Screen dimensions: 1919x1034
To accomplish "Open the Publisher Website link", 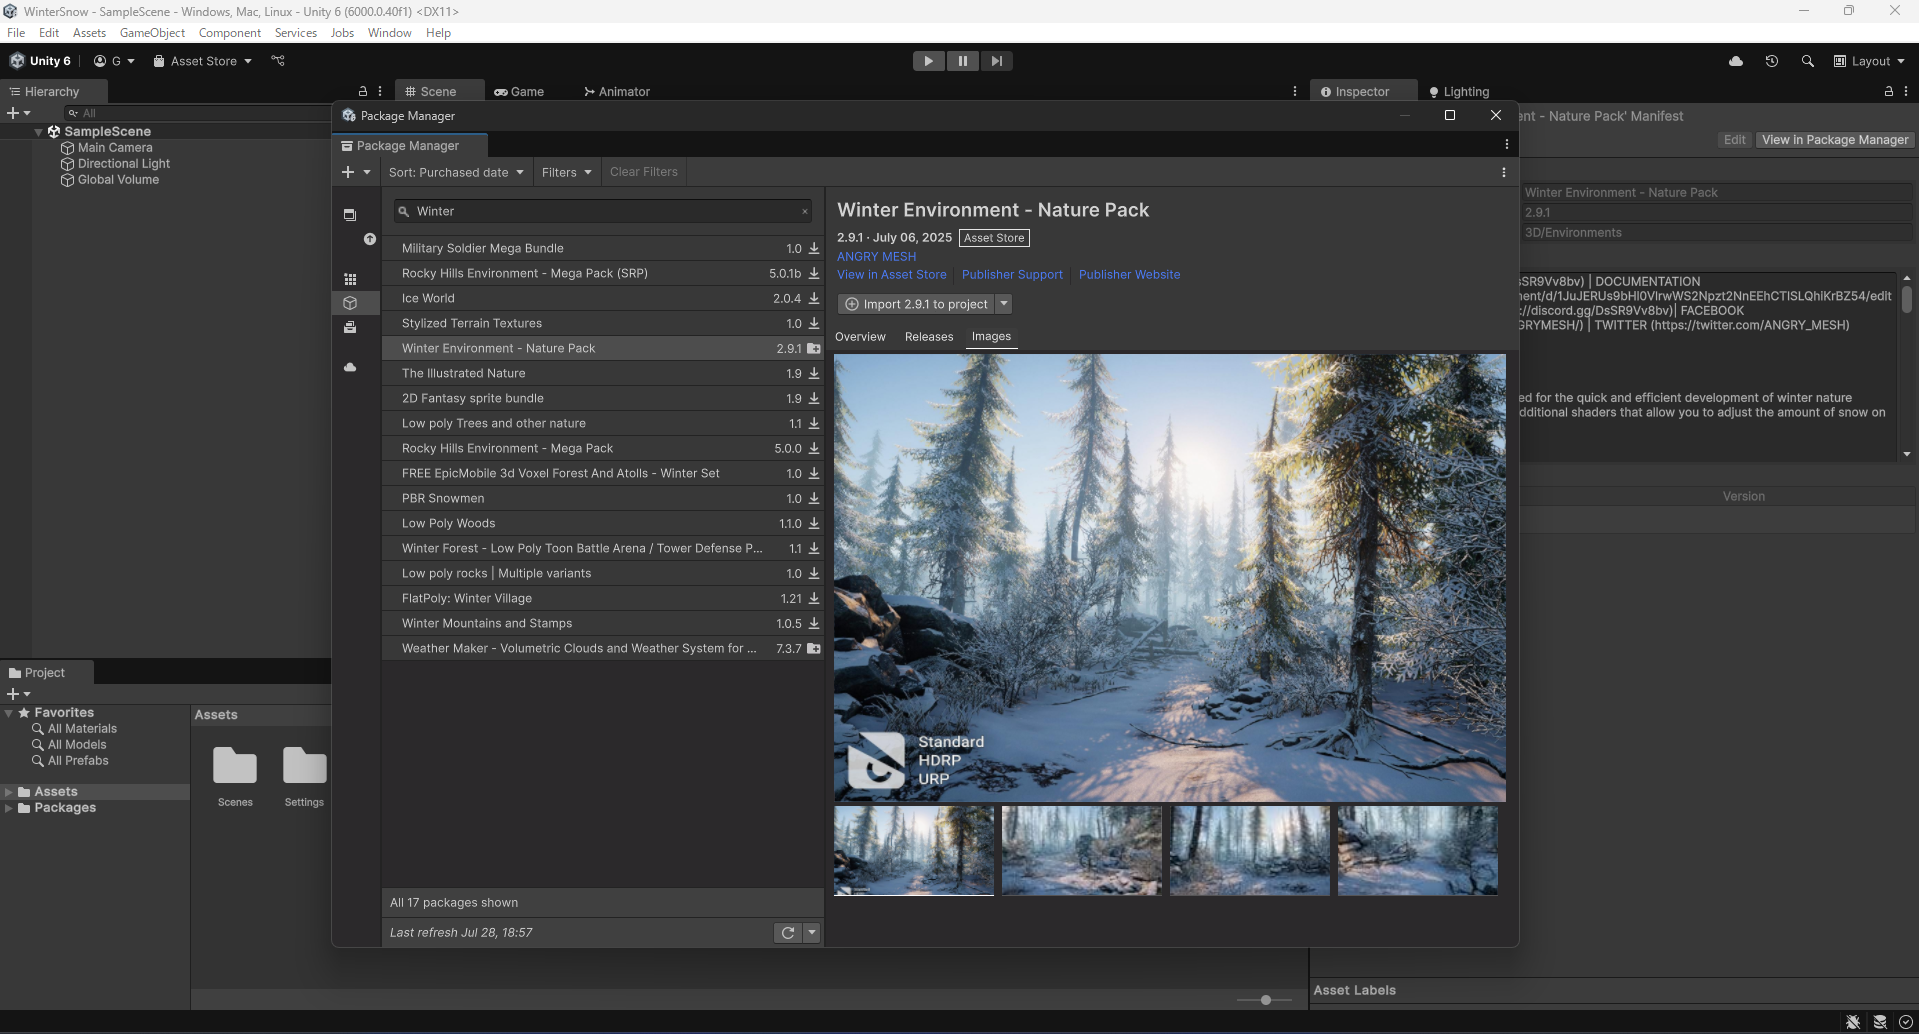I will [1130, 274].
